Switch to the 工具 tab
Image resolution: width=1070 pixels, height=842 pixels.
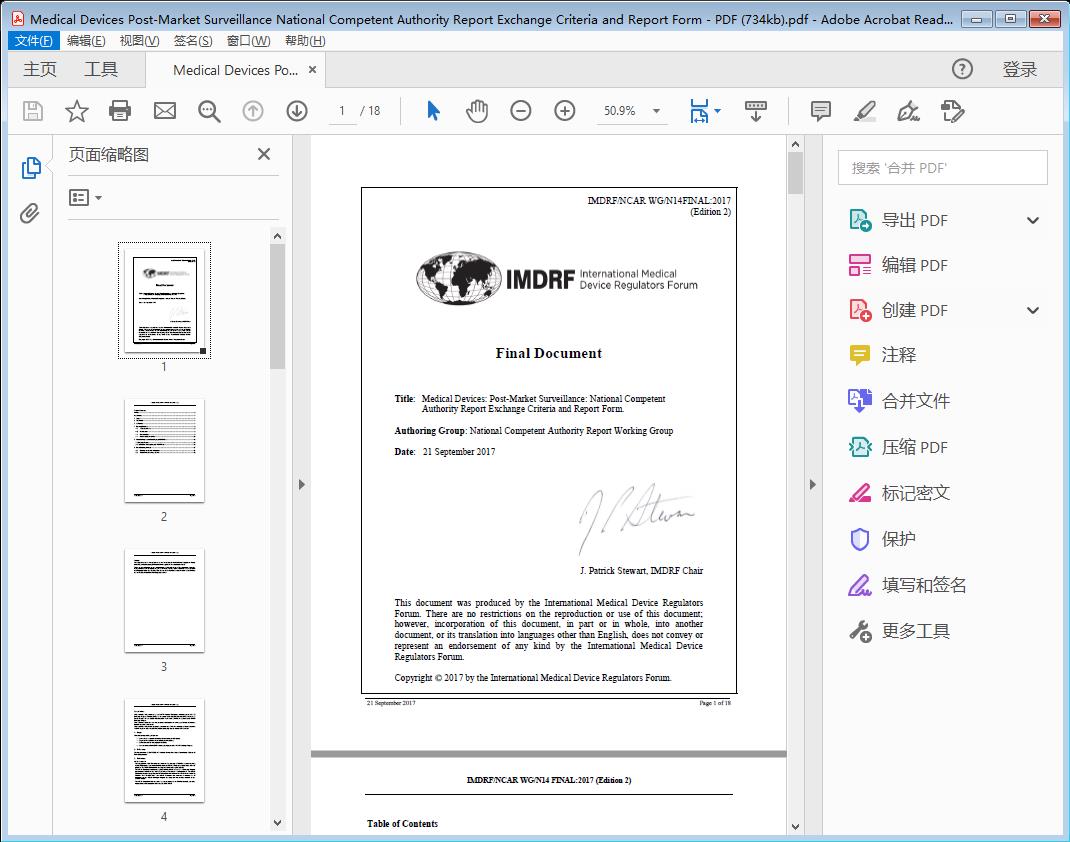(x=101, y=70)
